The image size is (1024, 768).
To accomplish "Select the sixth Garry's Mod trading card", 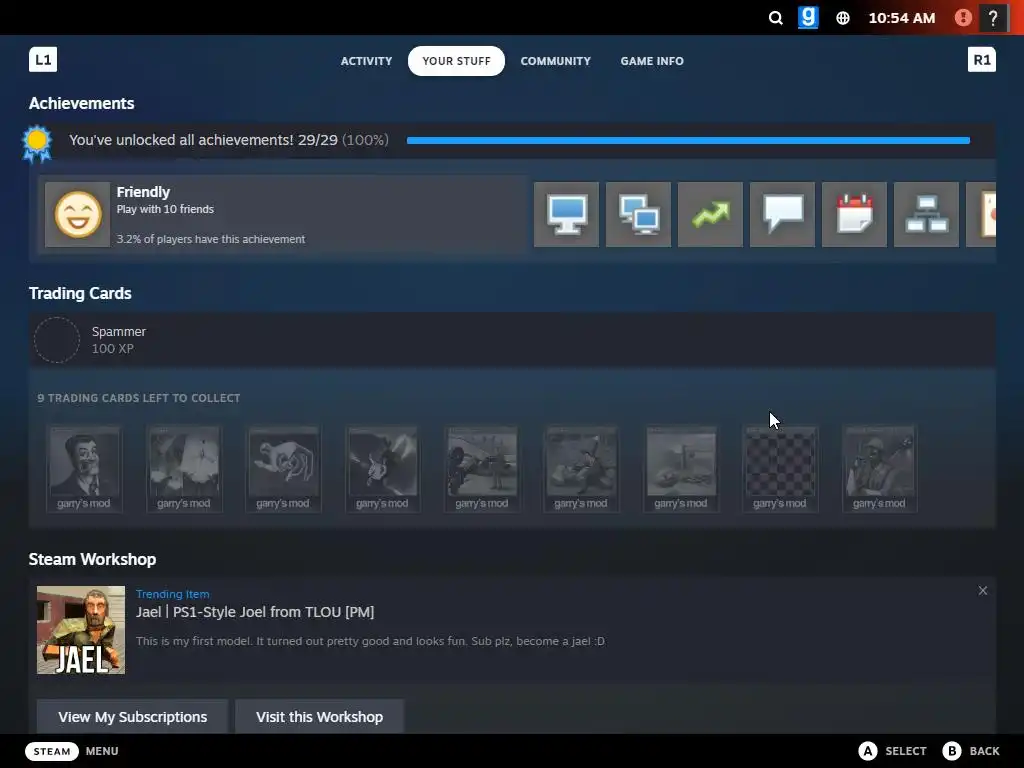I will click(581, 469).
